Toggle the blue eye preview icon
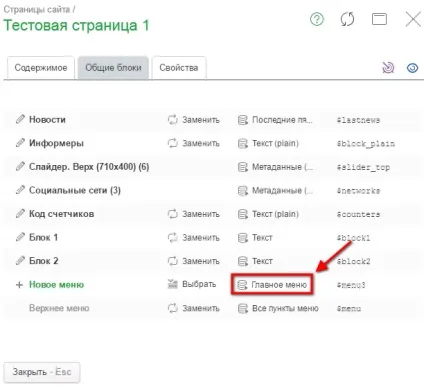The image size is (424, 391). [x=412, y=68]
